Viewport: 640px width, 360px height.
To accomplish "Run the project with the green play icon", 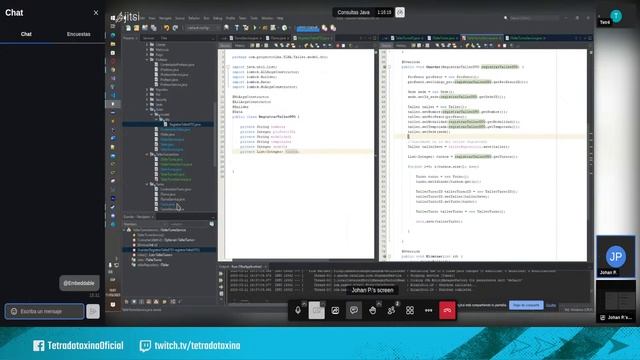I will tap(255, 28).
